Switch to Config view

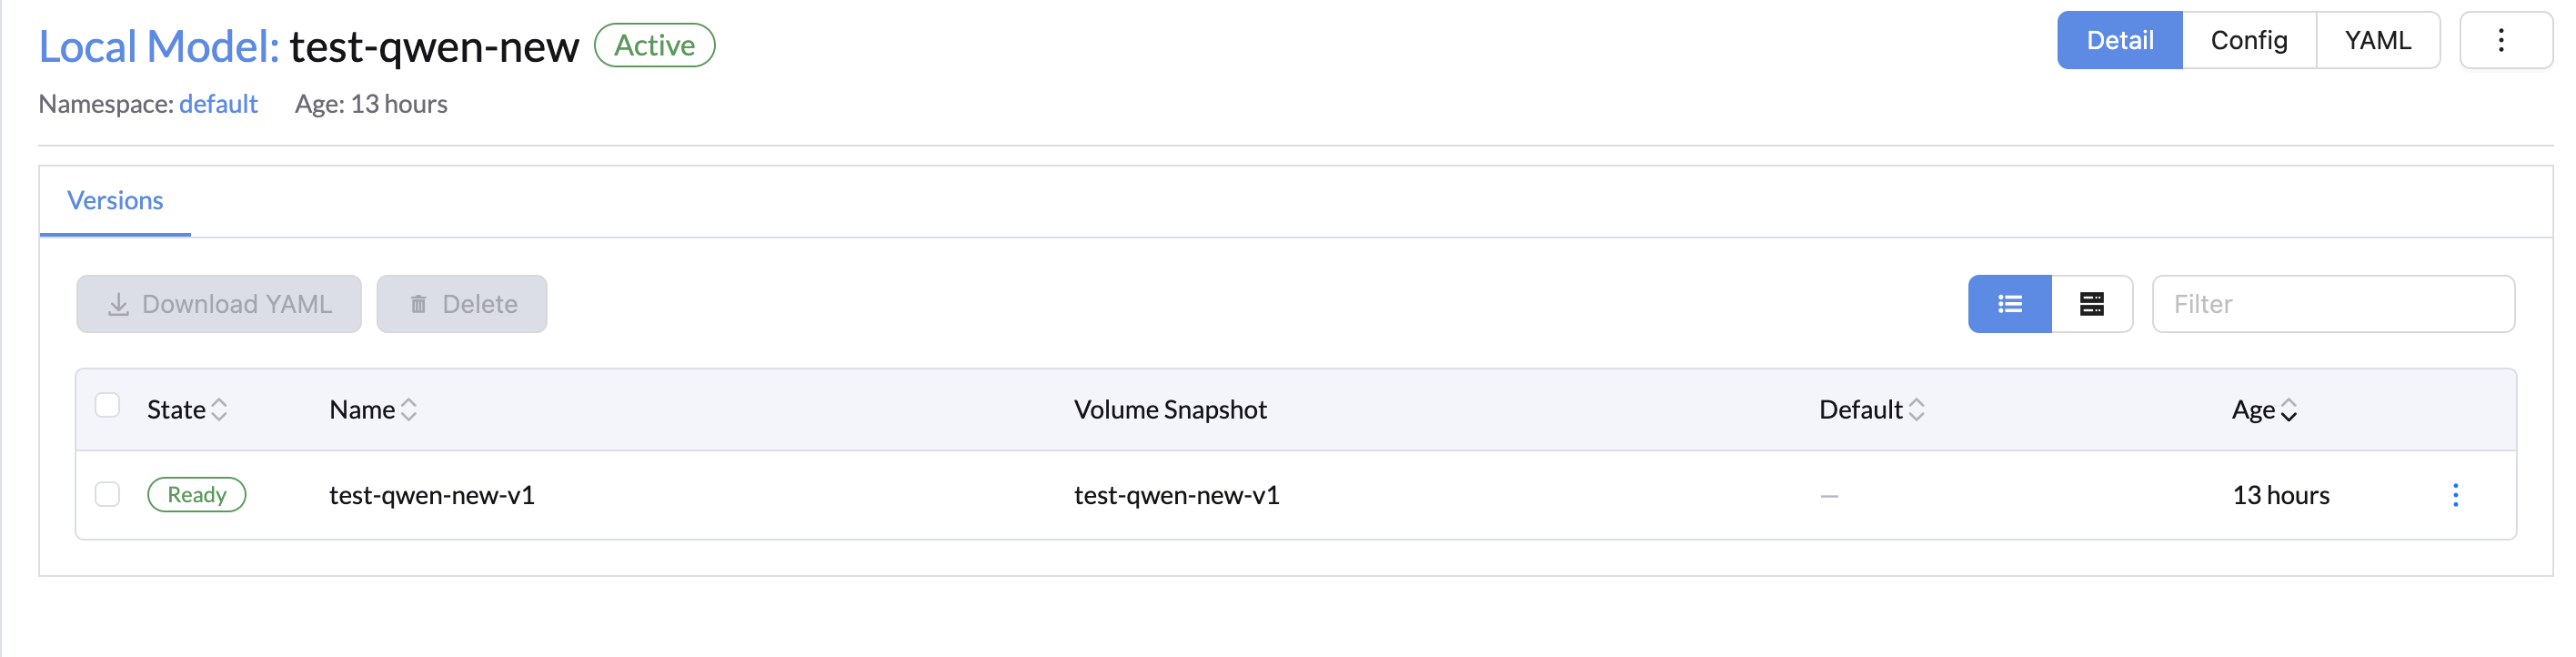(x=2249, y=40)
